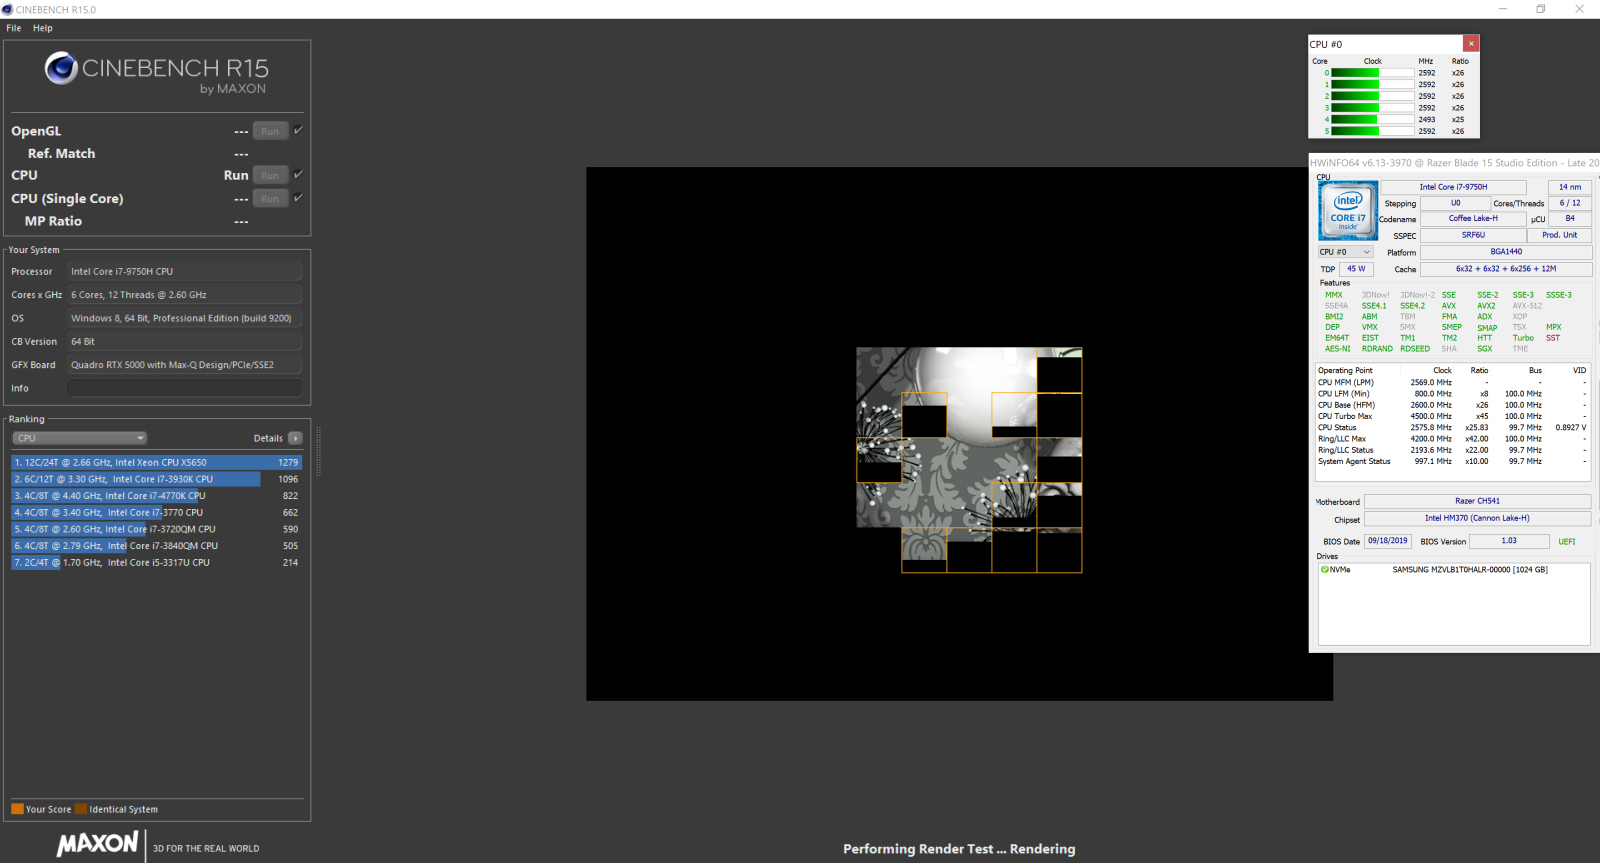
Task: Click the Cinebench sphere logo icon
Action: click(61, 68)
